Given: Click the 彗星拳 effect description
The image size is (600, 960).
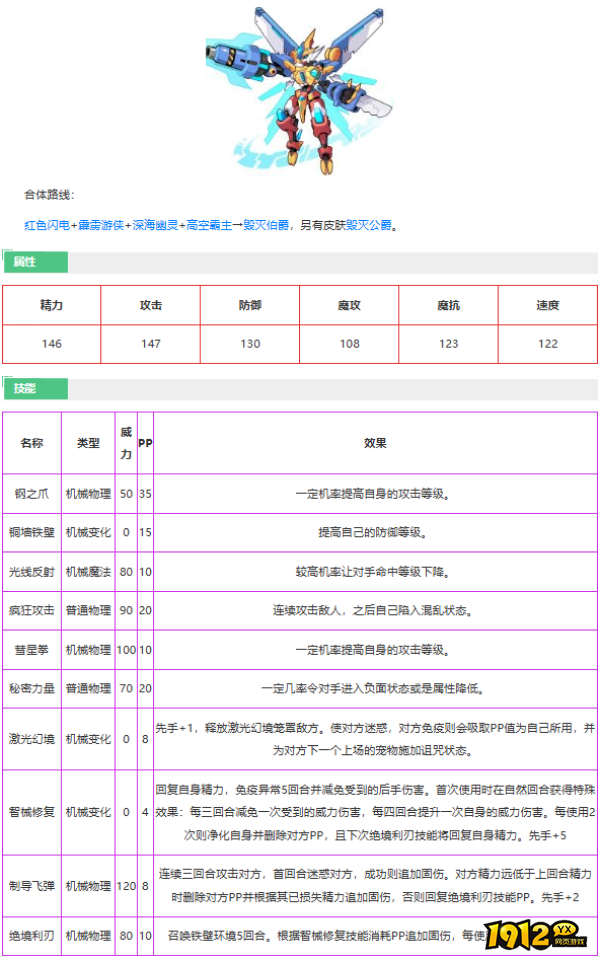Looking at the screenshot, I should click(375, 650).
